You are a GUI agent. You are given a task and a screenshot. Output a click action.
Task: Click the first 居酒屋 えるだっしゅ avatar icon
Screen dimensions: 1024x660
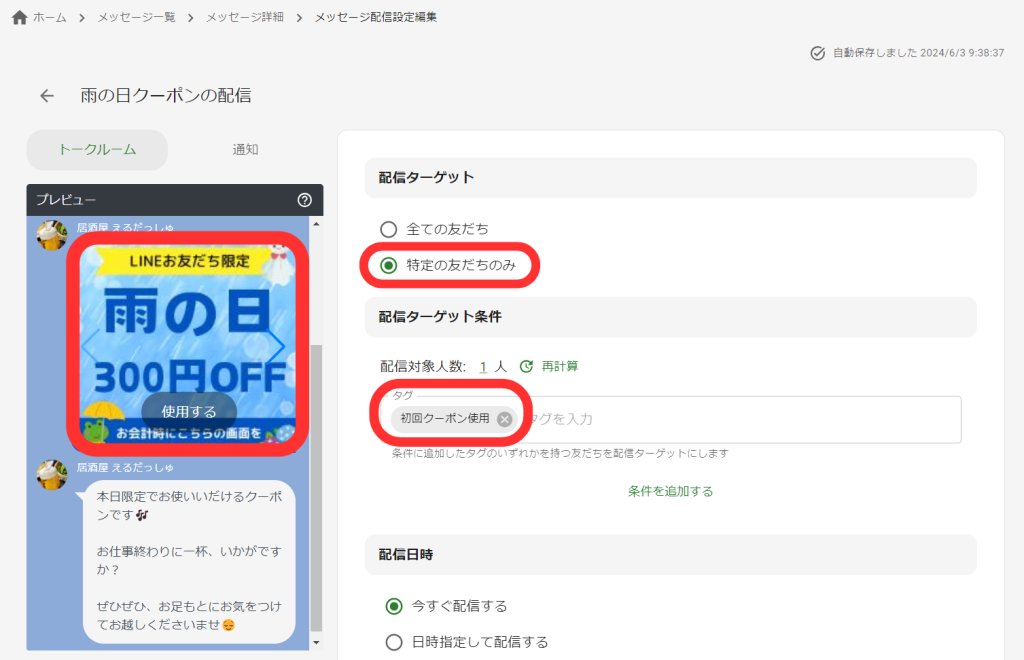[x=52, y=235]
